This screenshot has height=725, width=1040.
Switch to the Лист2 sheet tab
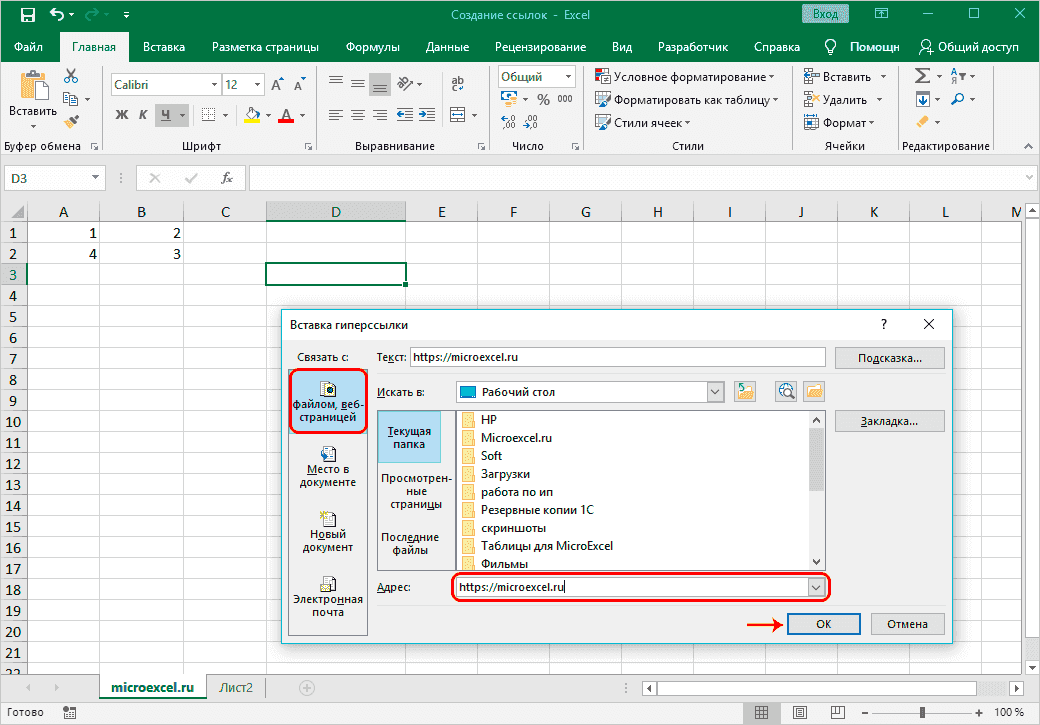236,688
